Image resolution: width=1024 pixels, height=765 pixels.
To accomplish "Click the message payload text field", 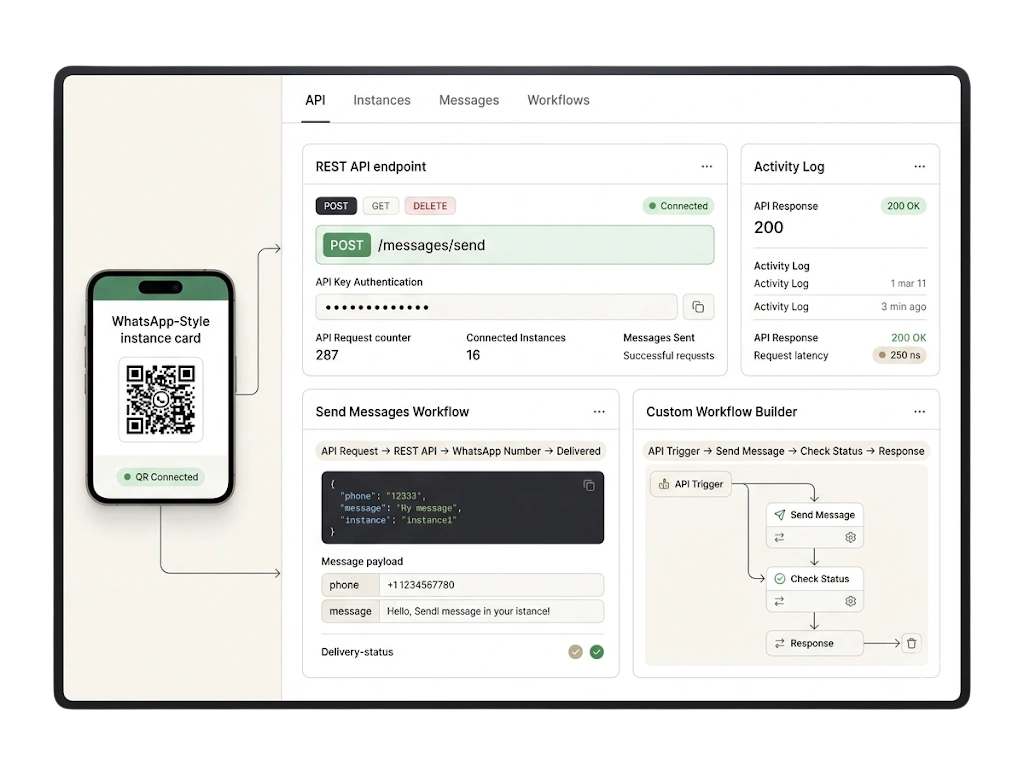I will tap(491, 611).
